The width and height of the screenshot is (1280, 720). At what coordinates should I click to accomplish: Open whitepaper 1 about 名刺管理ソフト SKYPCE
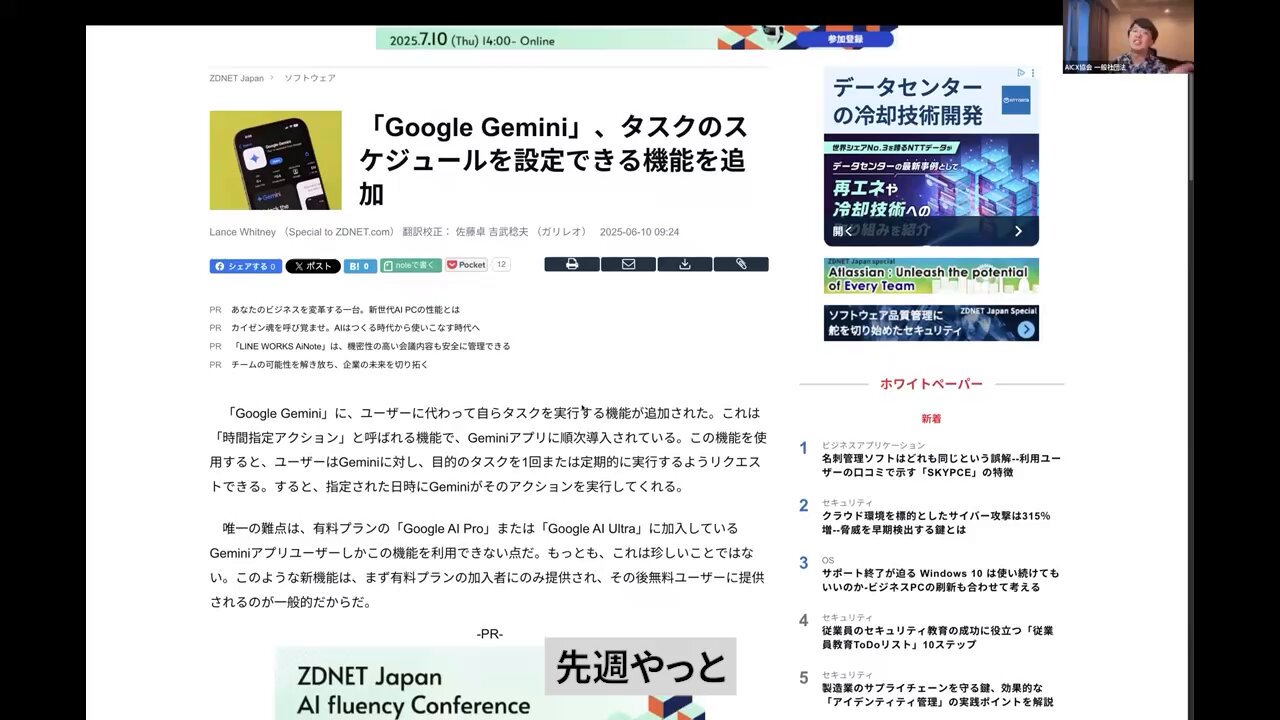point(941,465)
